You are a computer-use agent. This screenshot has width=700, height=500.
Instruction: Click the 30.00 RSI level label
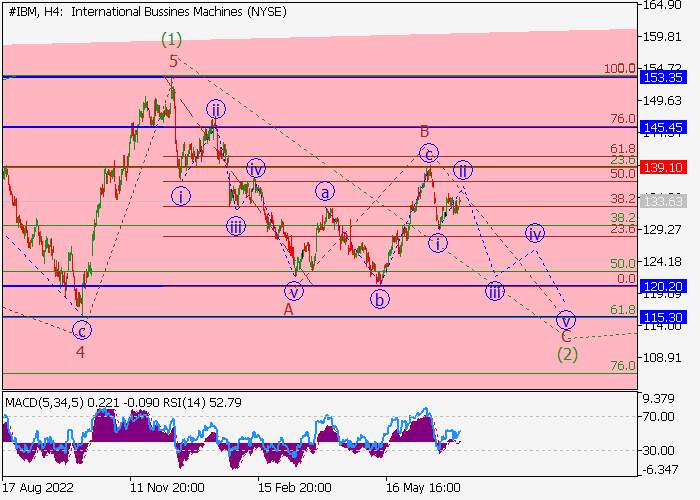click(658, 450)
